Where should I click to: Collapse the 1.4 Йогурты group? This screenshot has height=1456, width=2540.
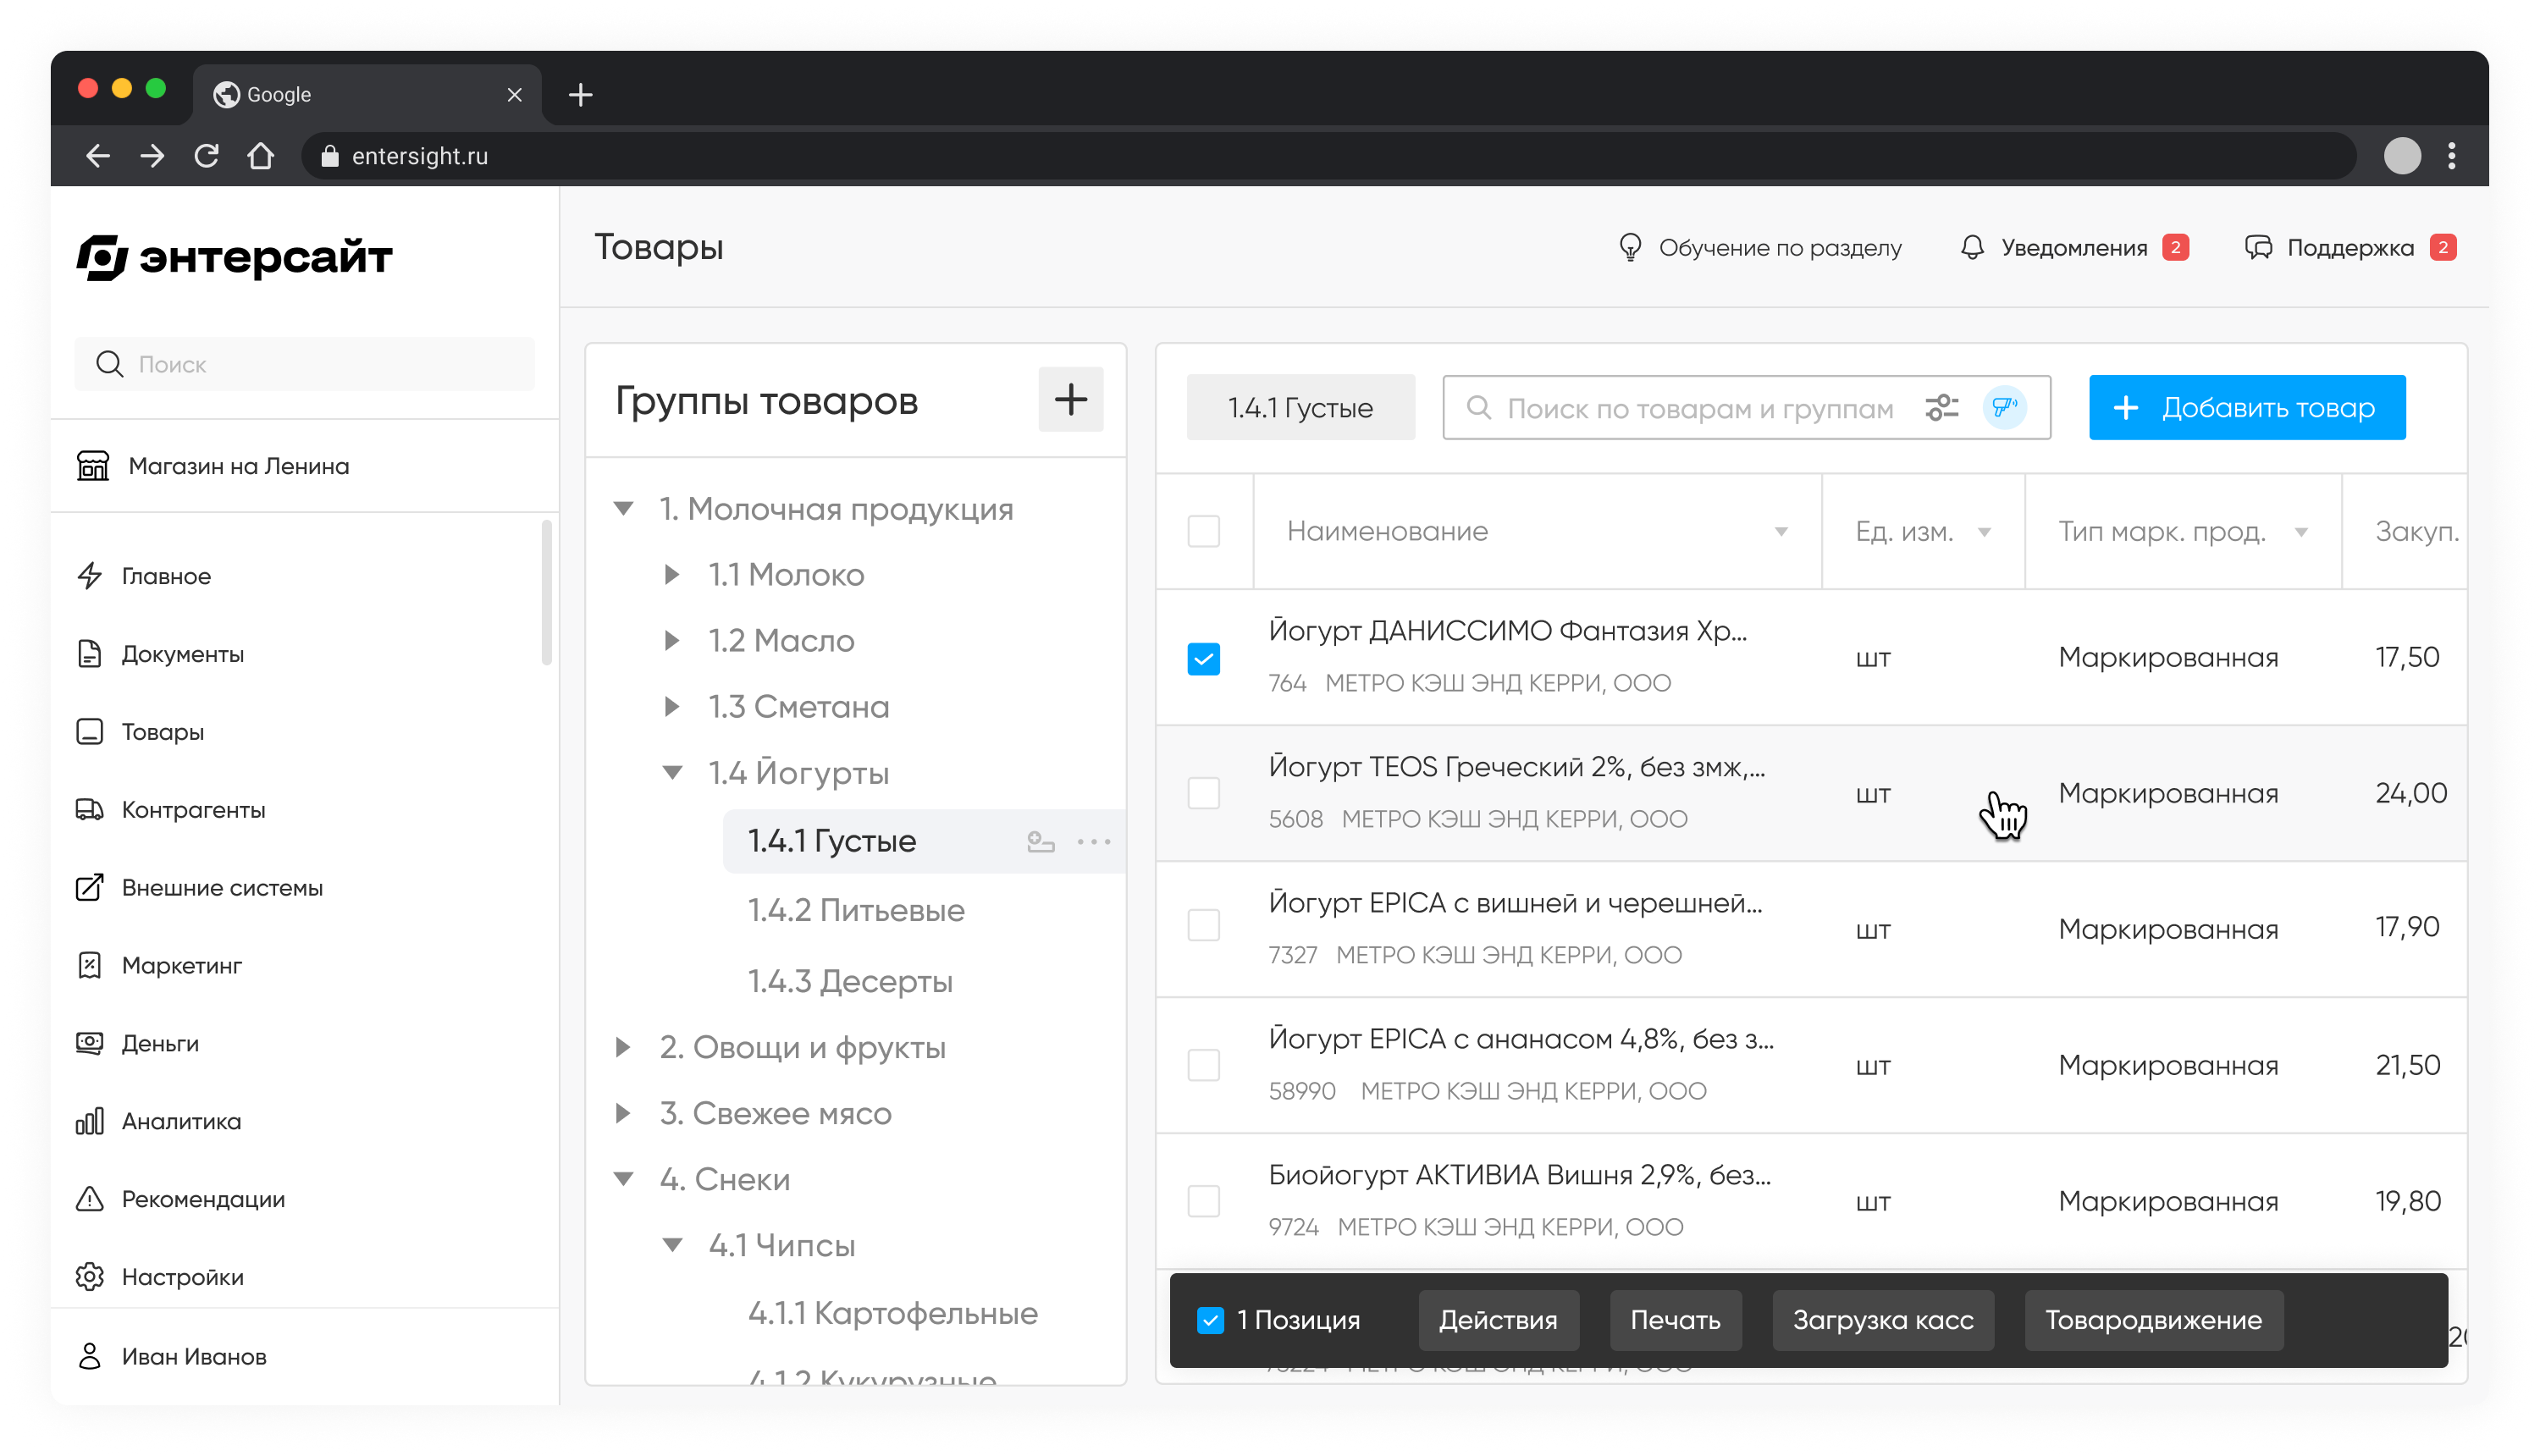[x=673, y=773]
